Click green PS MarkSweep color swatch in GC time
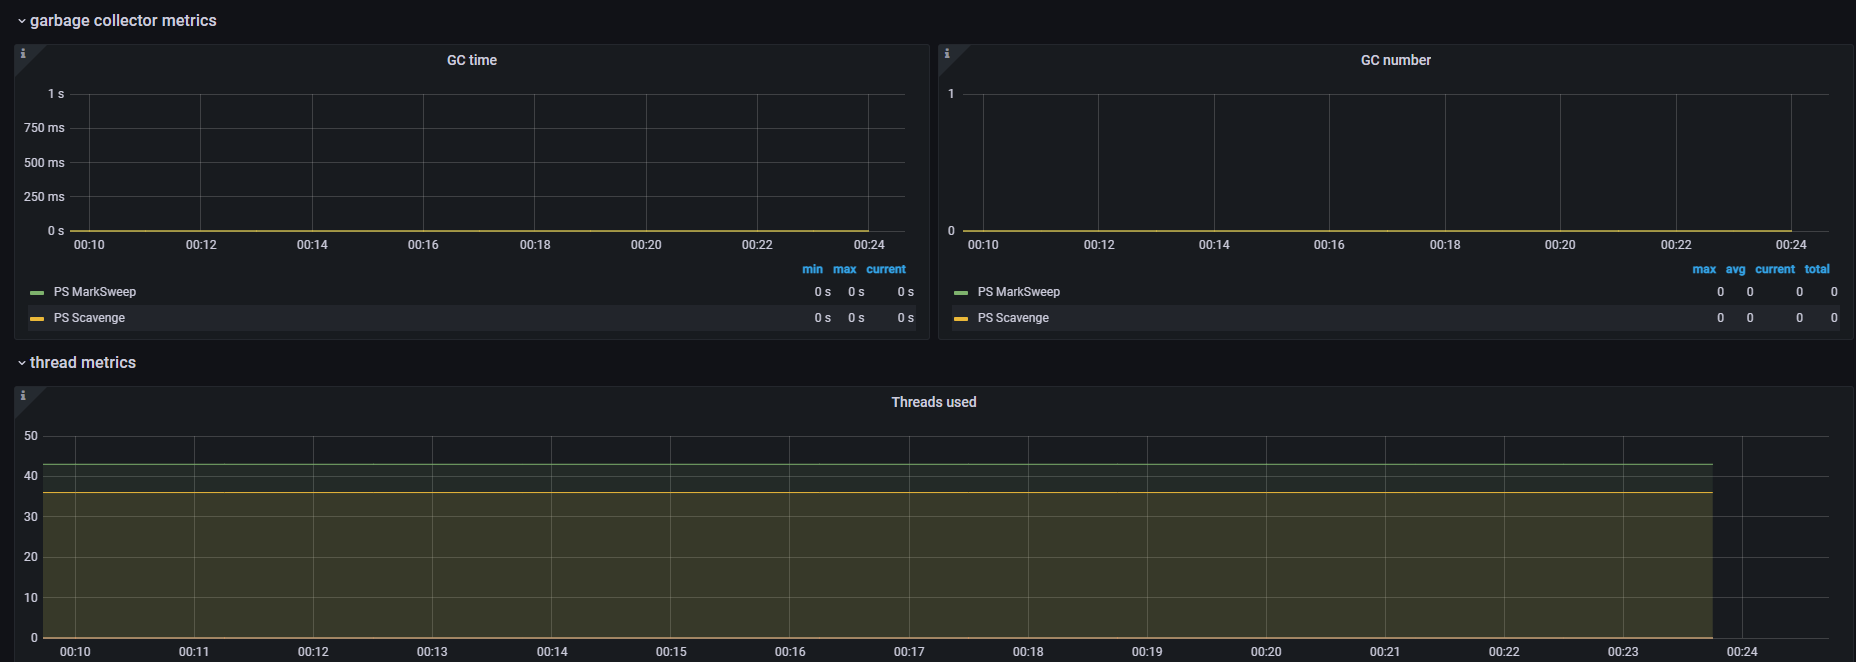1856x662 pixels. 37,293
